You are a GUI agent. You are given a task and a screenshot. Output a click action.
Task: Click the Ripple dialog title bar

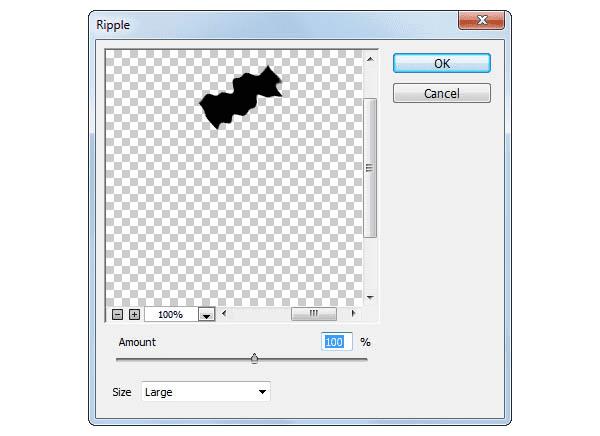274,25
